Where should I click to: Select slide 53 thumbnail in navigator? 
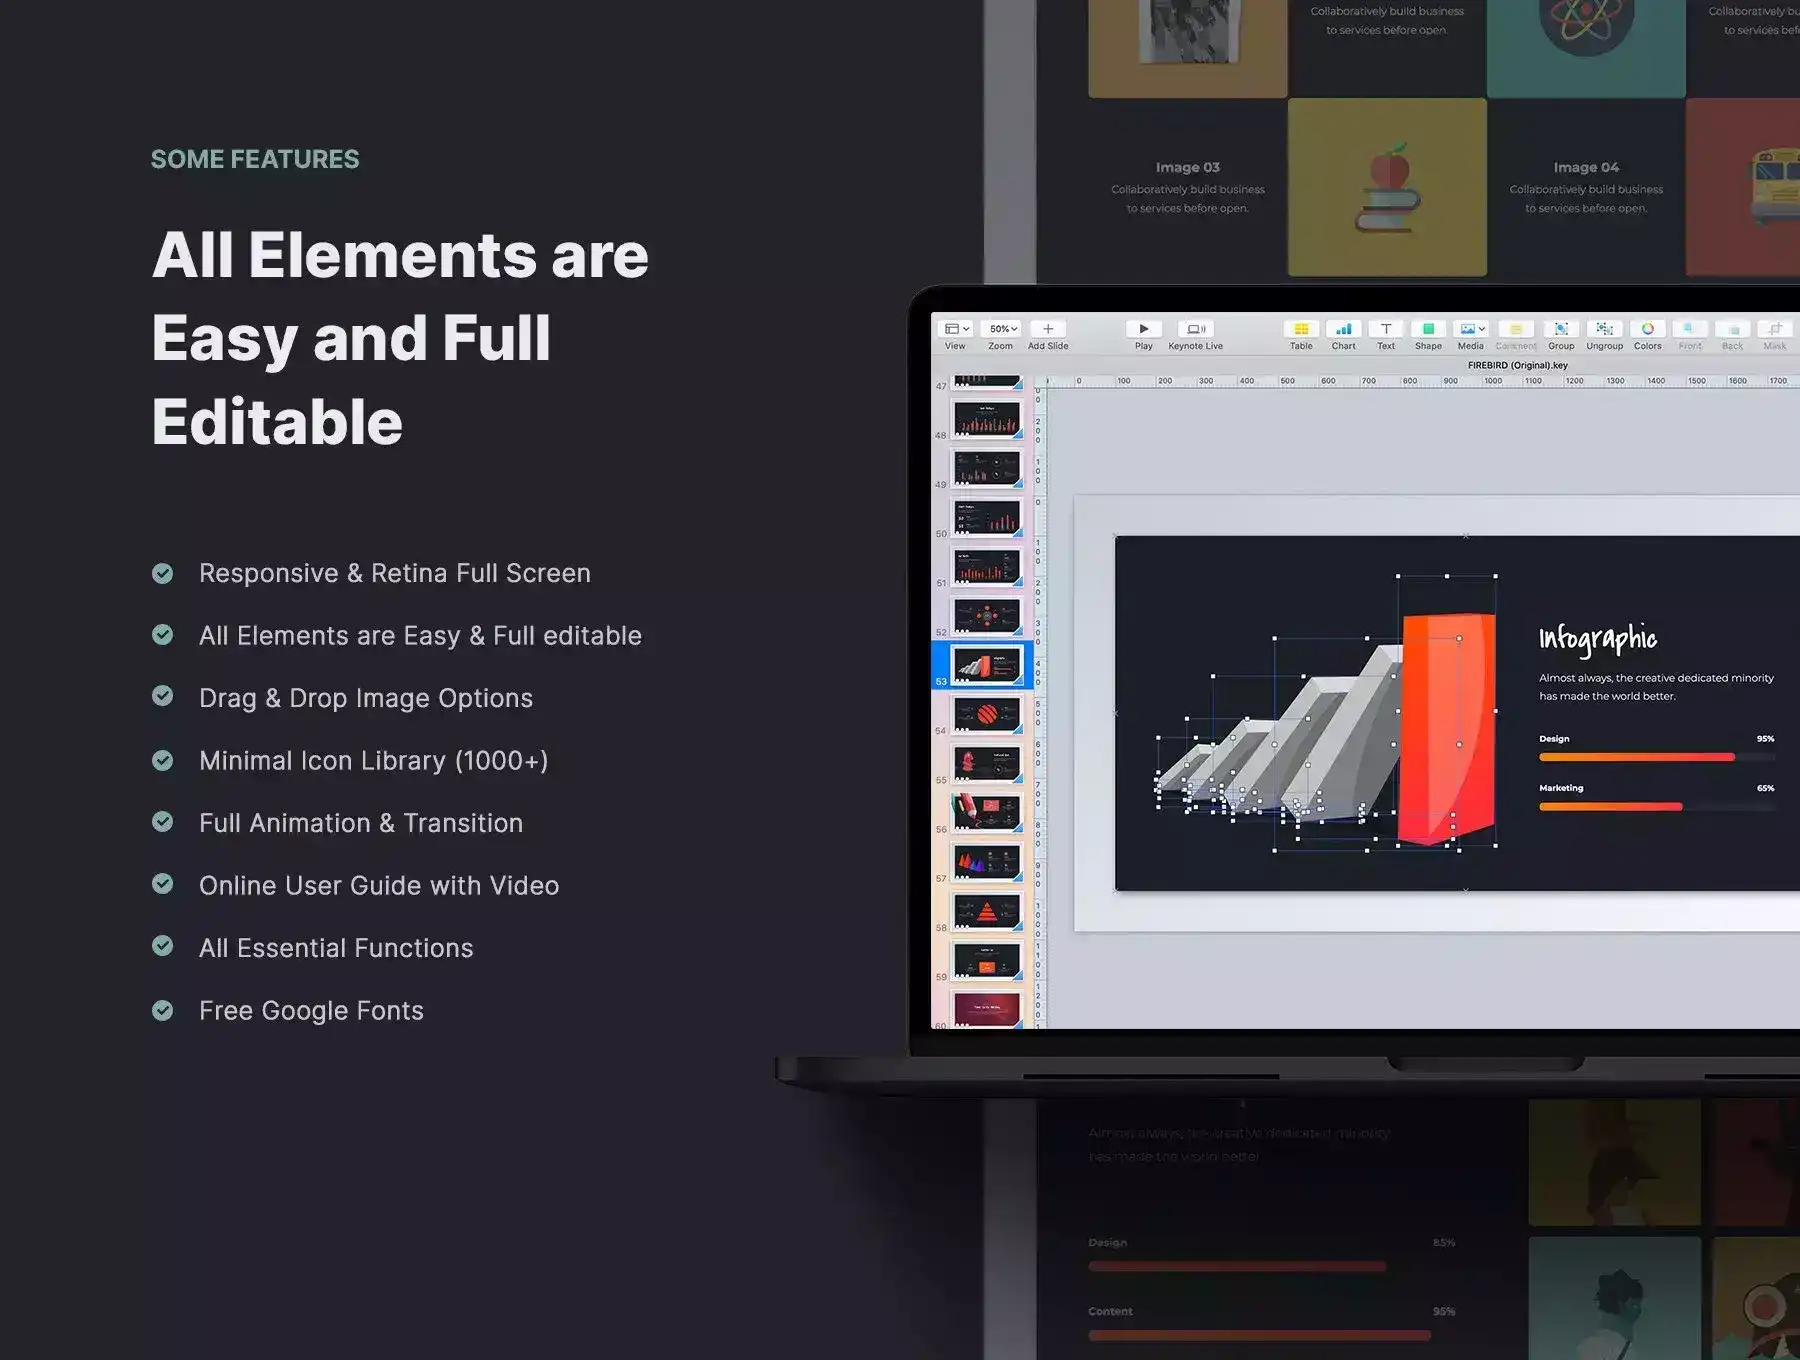tap(986, 665)
